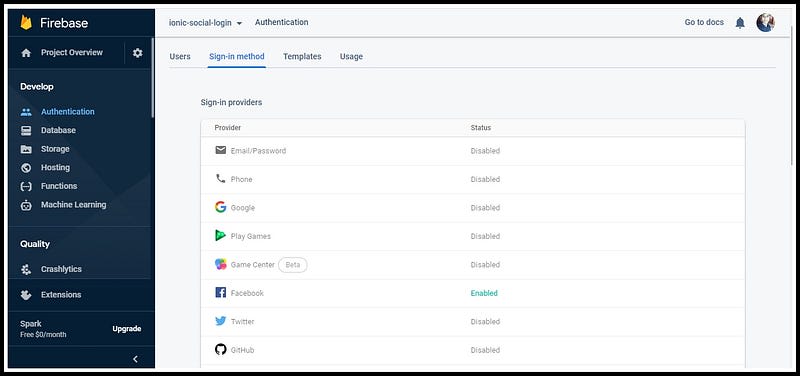This screenshot has height=376, width=800.
Task: Click the Disabled status for Google
Action: click(485, 208)
